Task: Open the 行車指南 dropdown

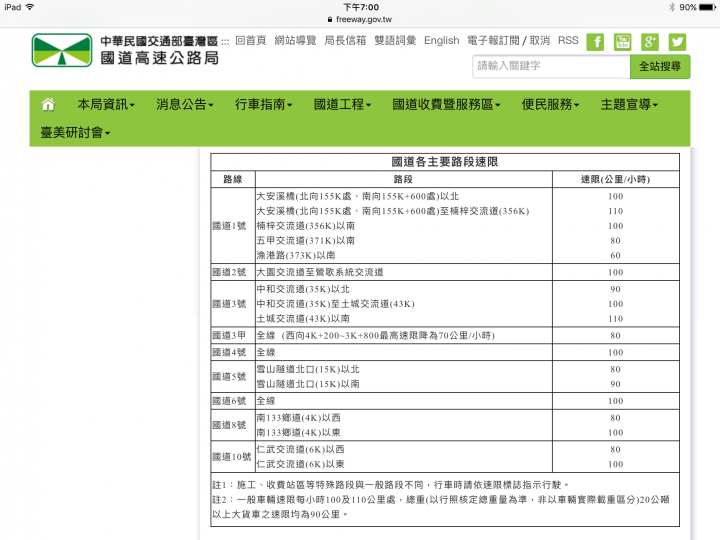Action: click(x=264, y=105)
